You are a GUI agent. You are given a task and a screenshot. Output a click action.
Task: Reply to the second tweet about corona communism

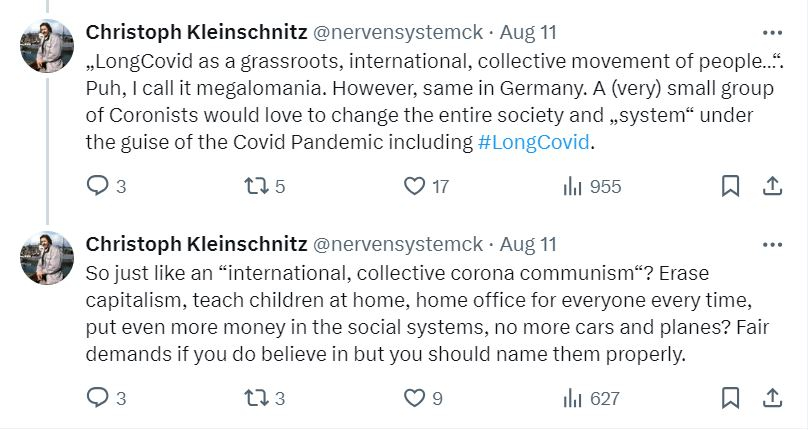98,398
